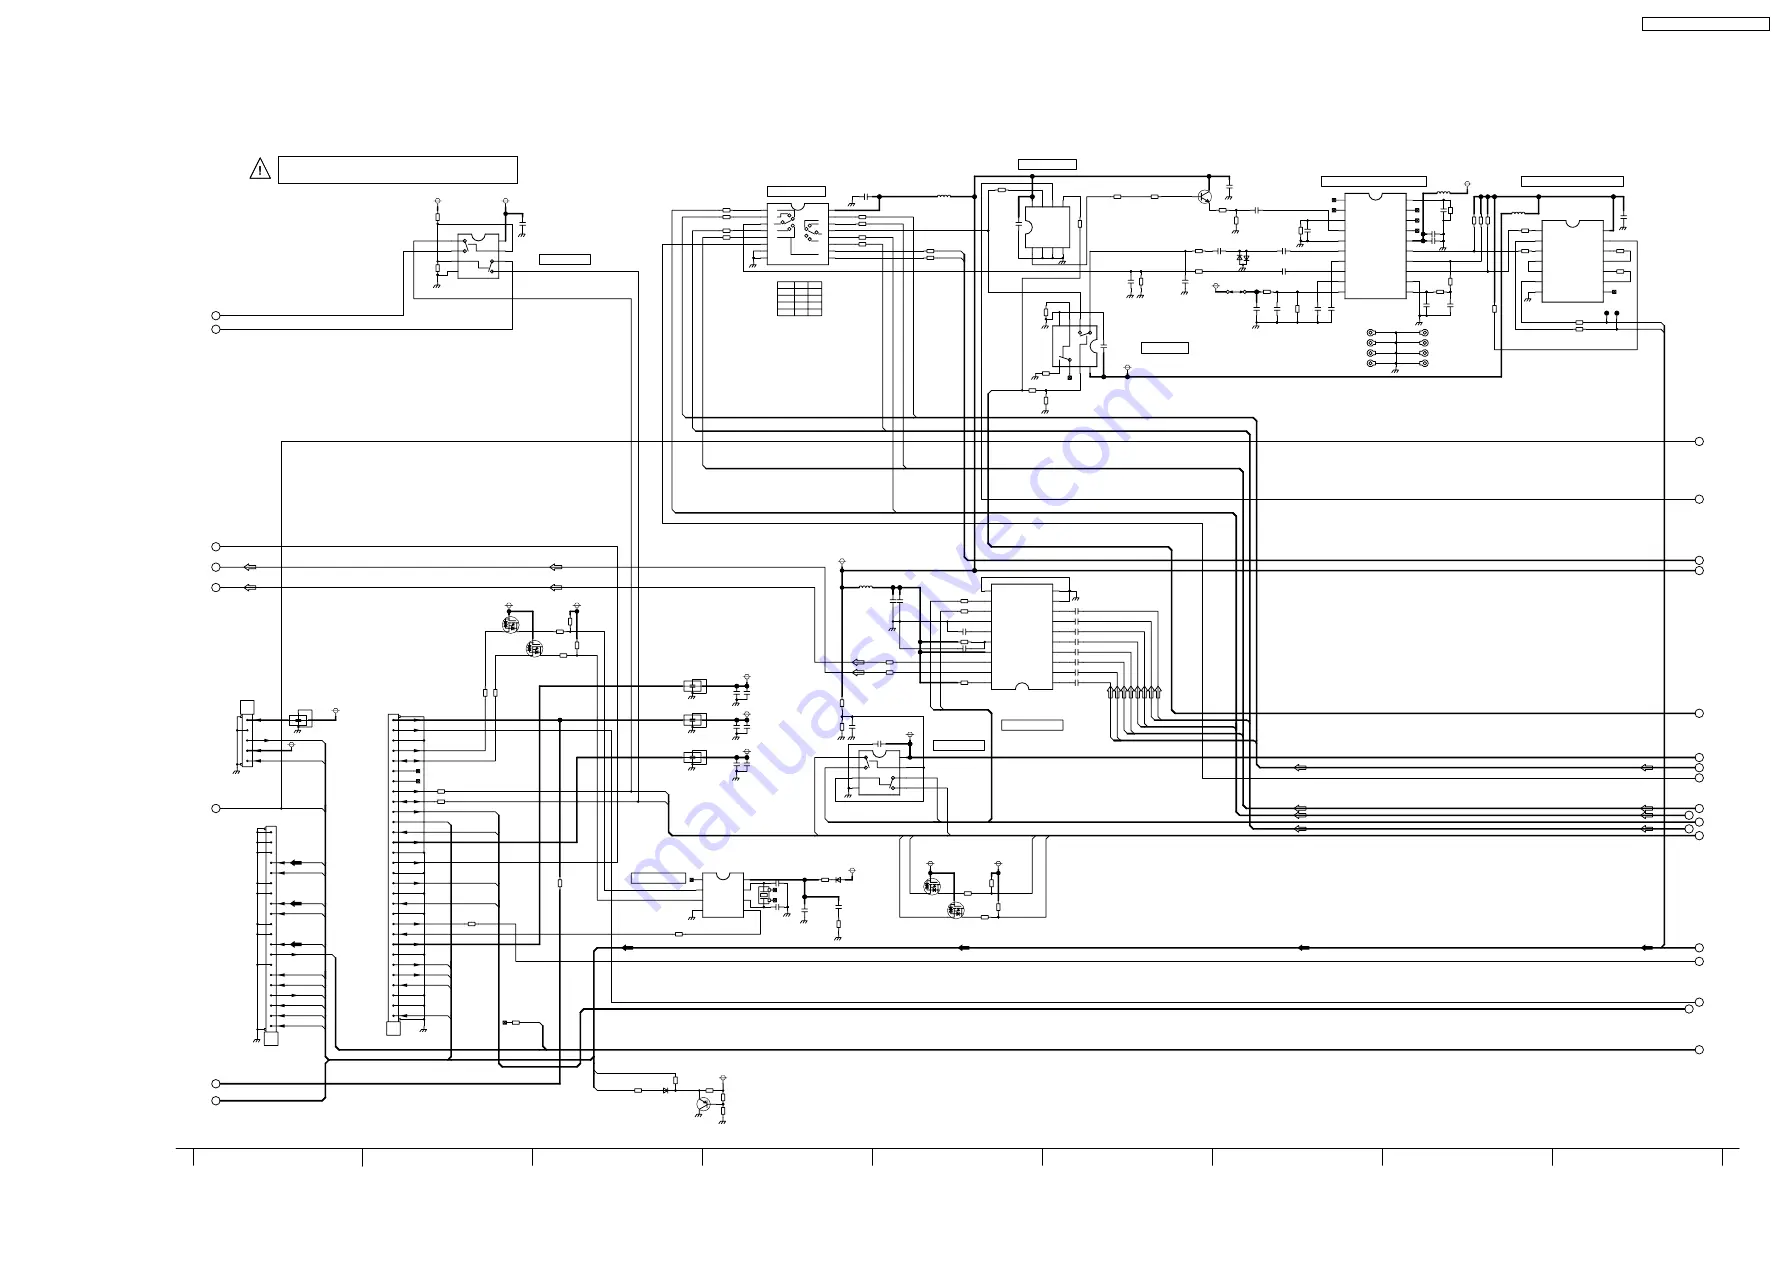
Task: Click the dual diode symbol above the ground mark
Action: [1242, 258]
